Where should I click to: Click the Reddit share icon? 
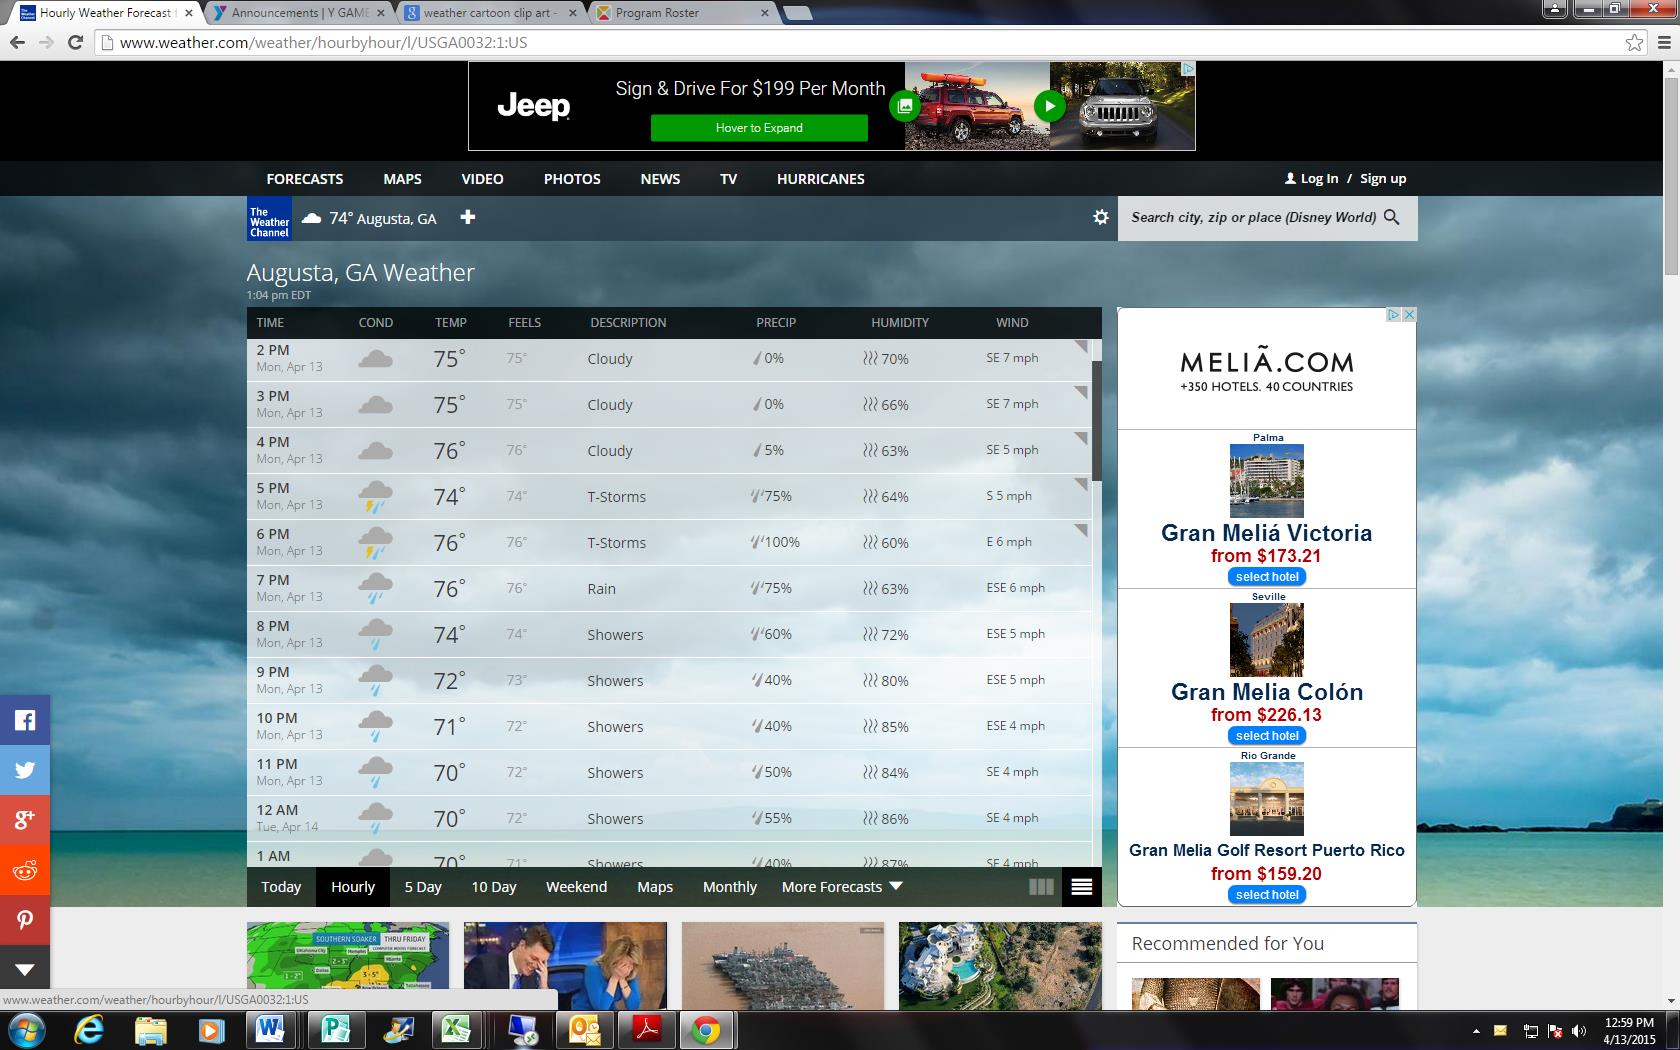25,870
